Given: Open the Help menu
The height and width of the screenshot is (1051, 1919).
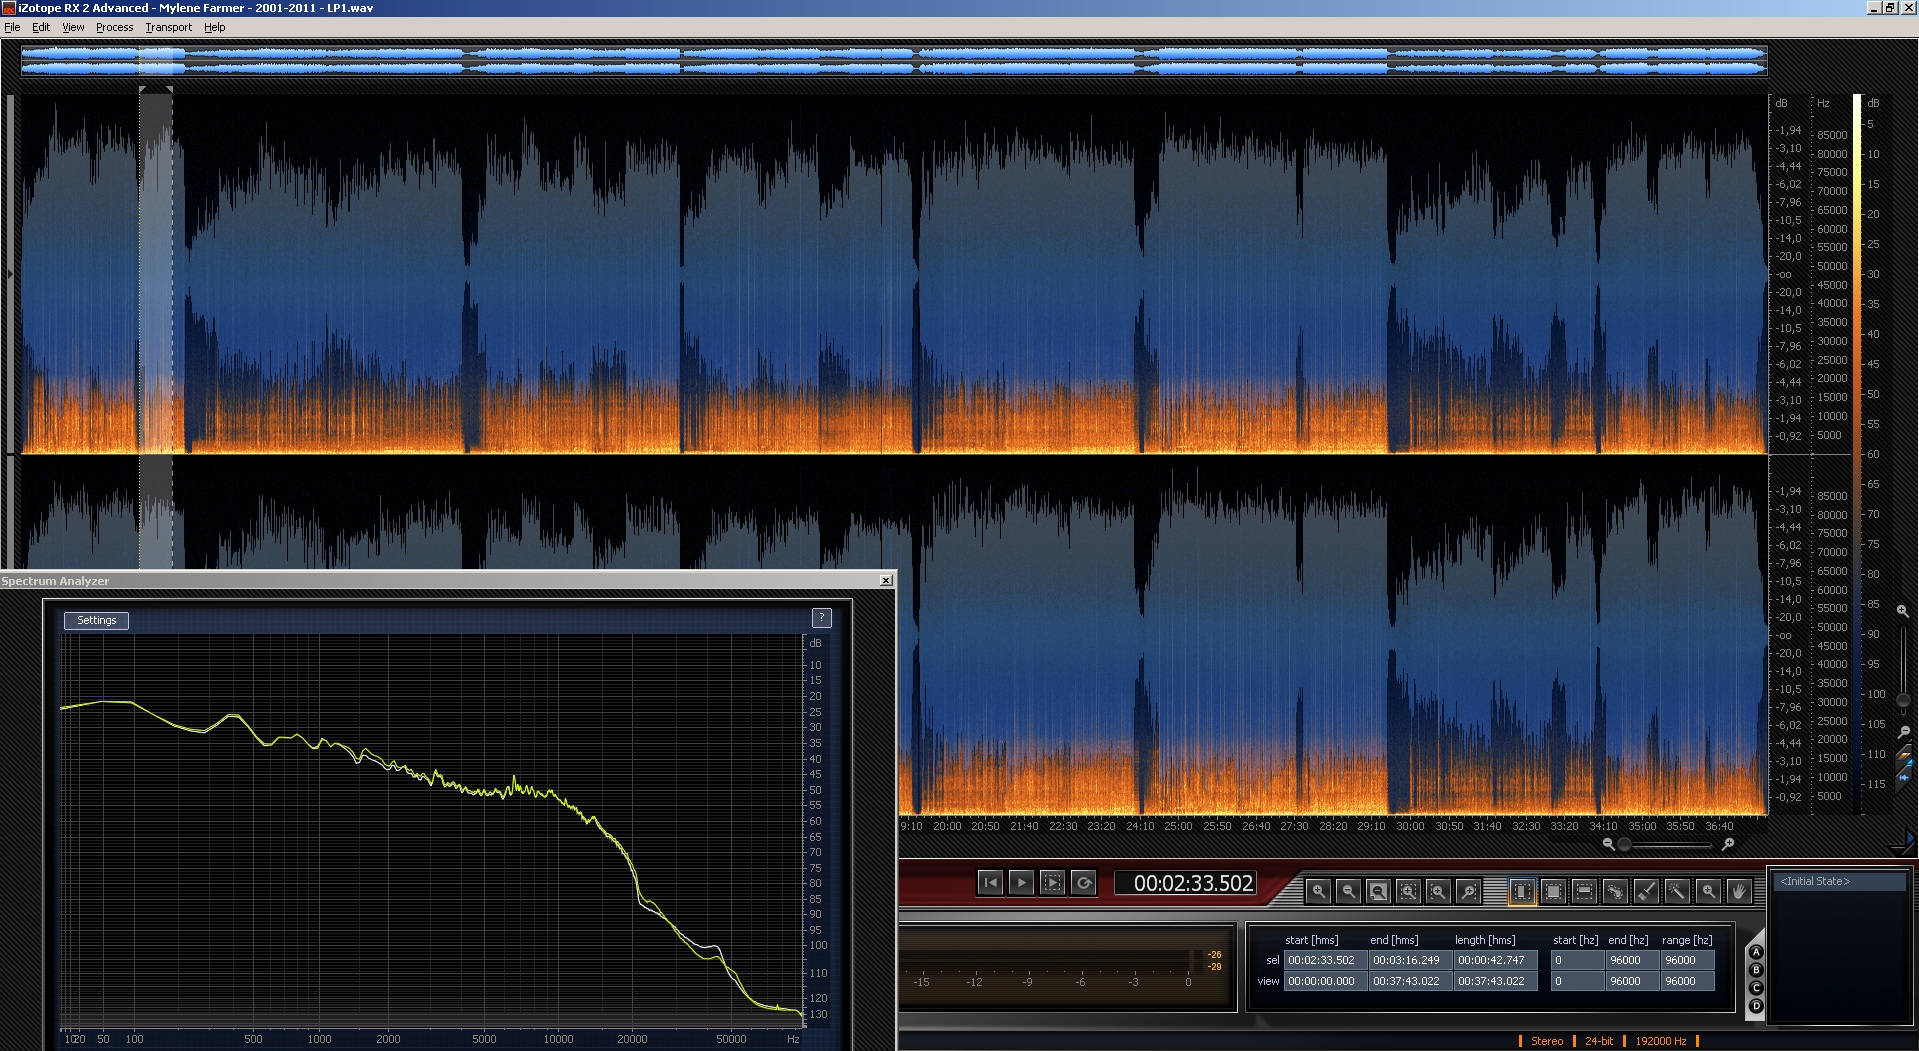Looking at the screenshot, I should pyautogui.click(x=214, y=27).
